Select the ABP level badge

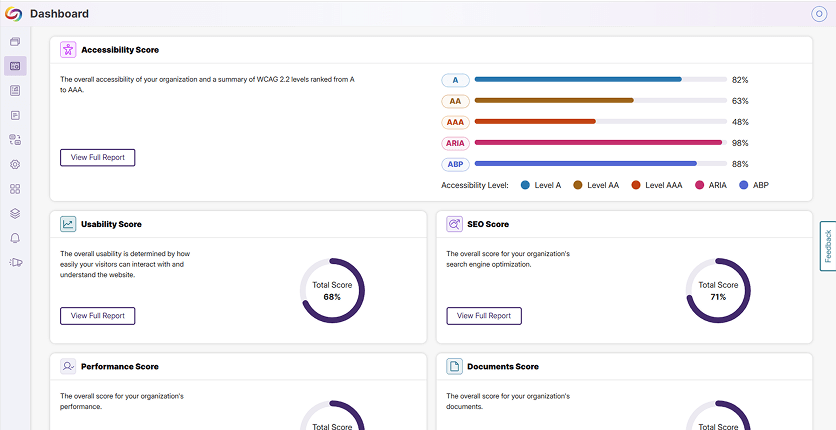pos(455,164)
